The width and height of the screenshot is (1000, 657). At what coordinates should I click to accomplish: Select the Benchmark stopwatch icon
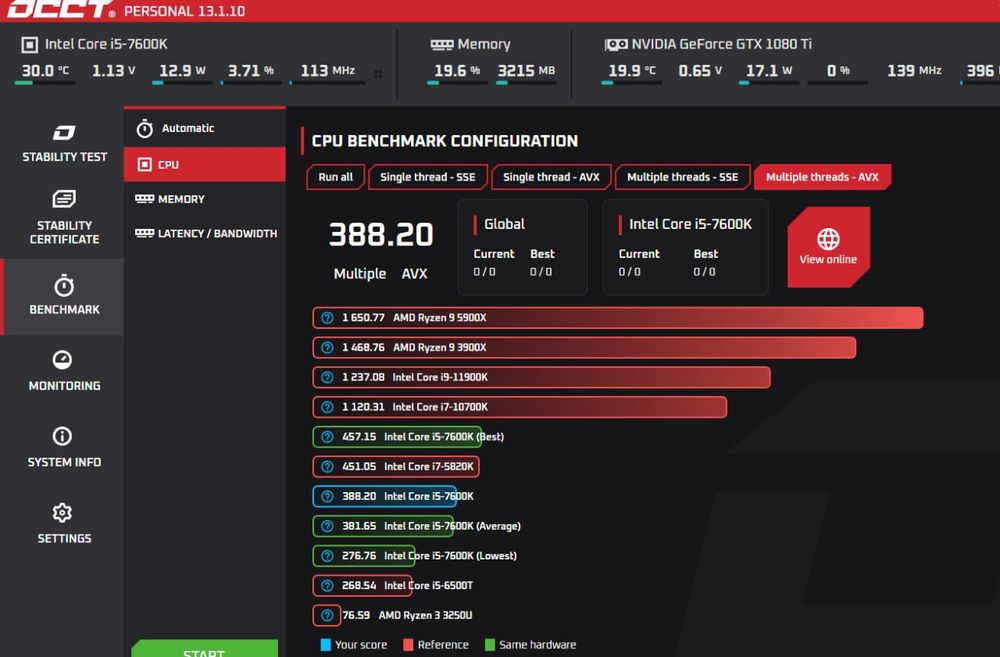(x=64, y=286)
